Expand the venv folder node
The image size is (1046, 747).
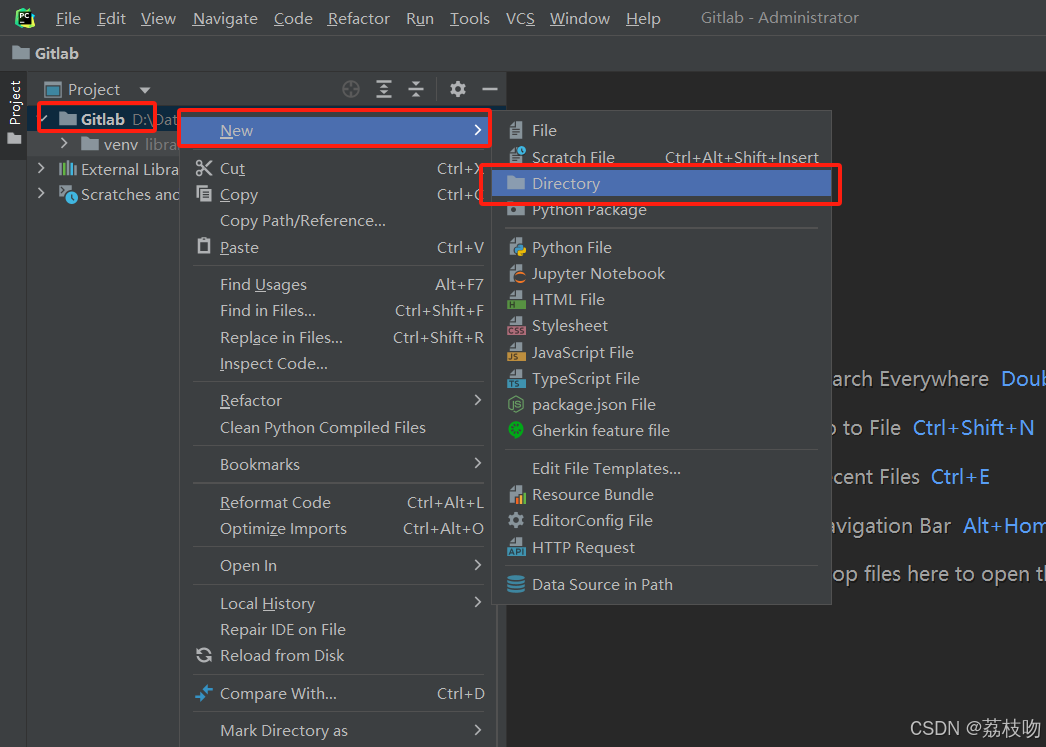click(x=64, y=143)
